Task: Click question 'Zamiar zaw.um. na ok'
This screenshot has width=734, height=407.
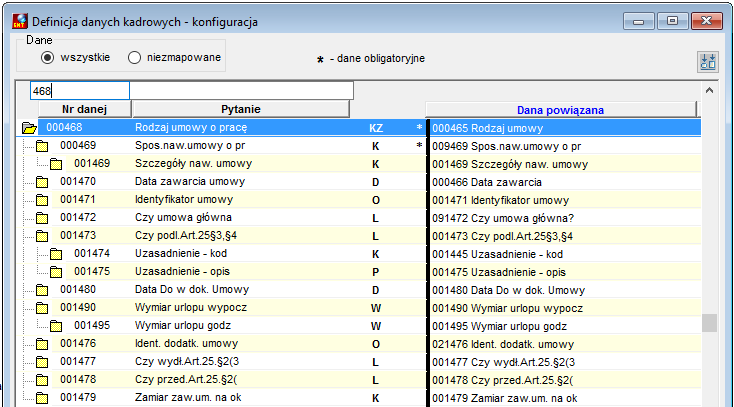Action: point(188,397)
